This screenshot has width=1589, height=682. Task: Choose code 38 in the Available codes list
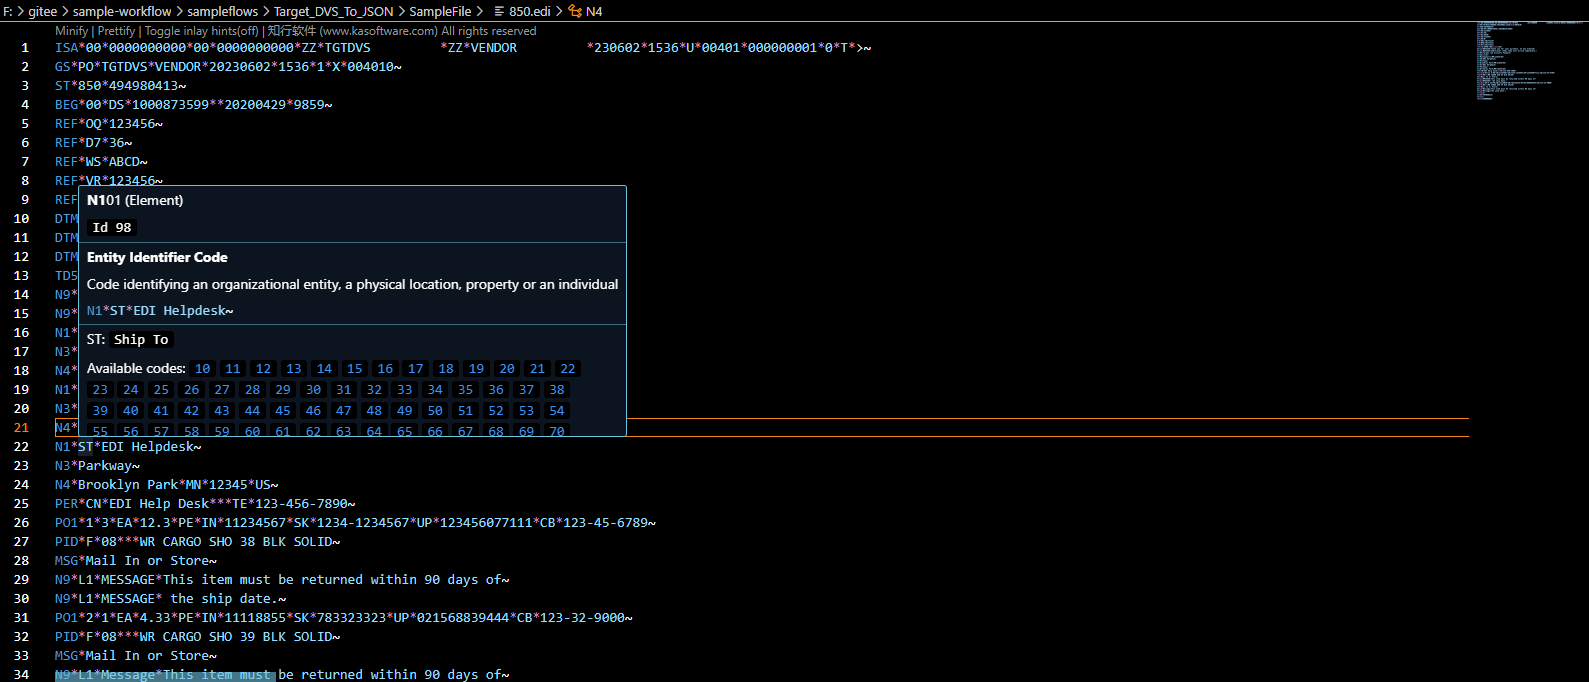tap(557, 390)
